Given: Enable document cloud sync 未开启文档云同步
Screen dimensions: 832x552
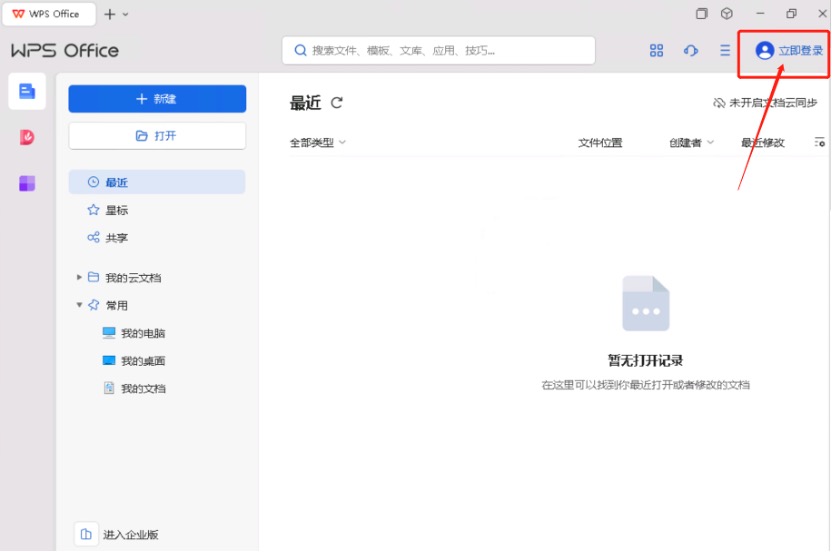Looking at the screenshot, I should [765, 103].
